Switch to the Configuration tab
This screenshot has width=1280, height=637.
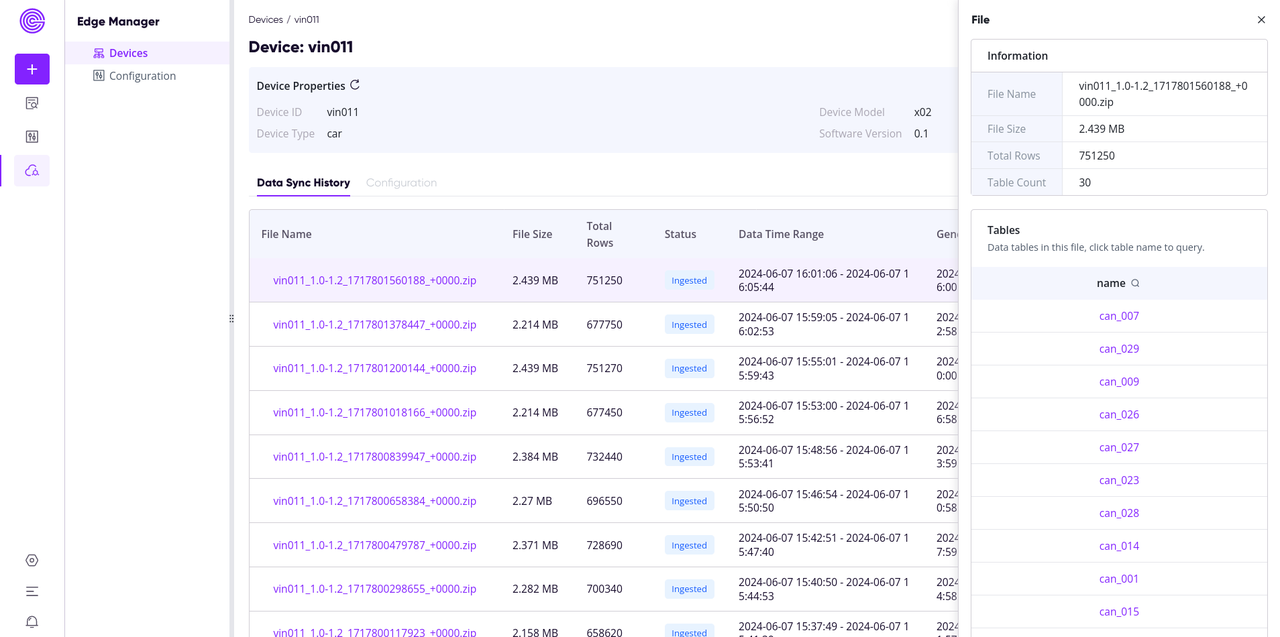(x=401, y=183)
